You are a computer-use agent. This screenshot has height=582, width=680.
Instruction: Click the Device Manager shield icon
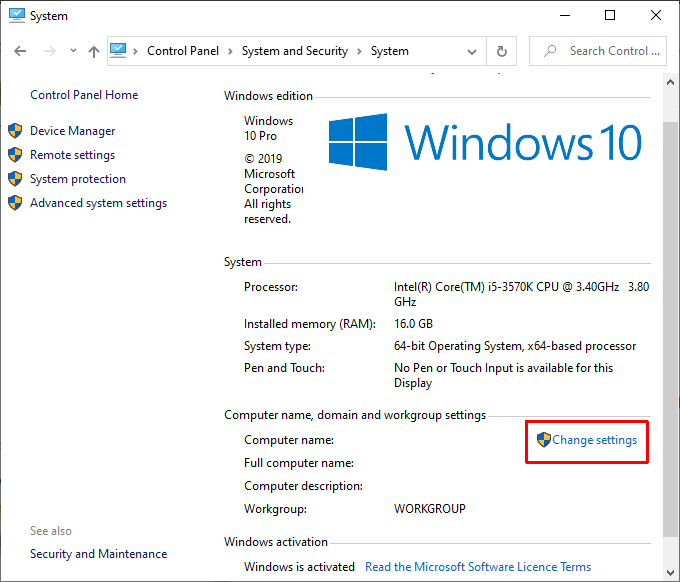click(x=15, y=131)
